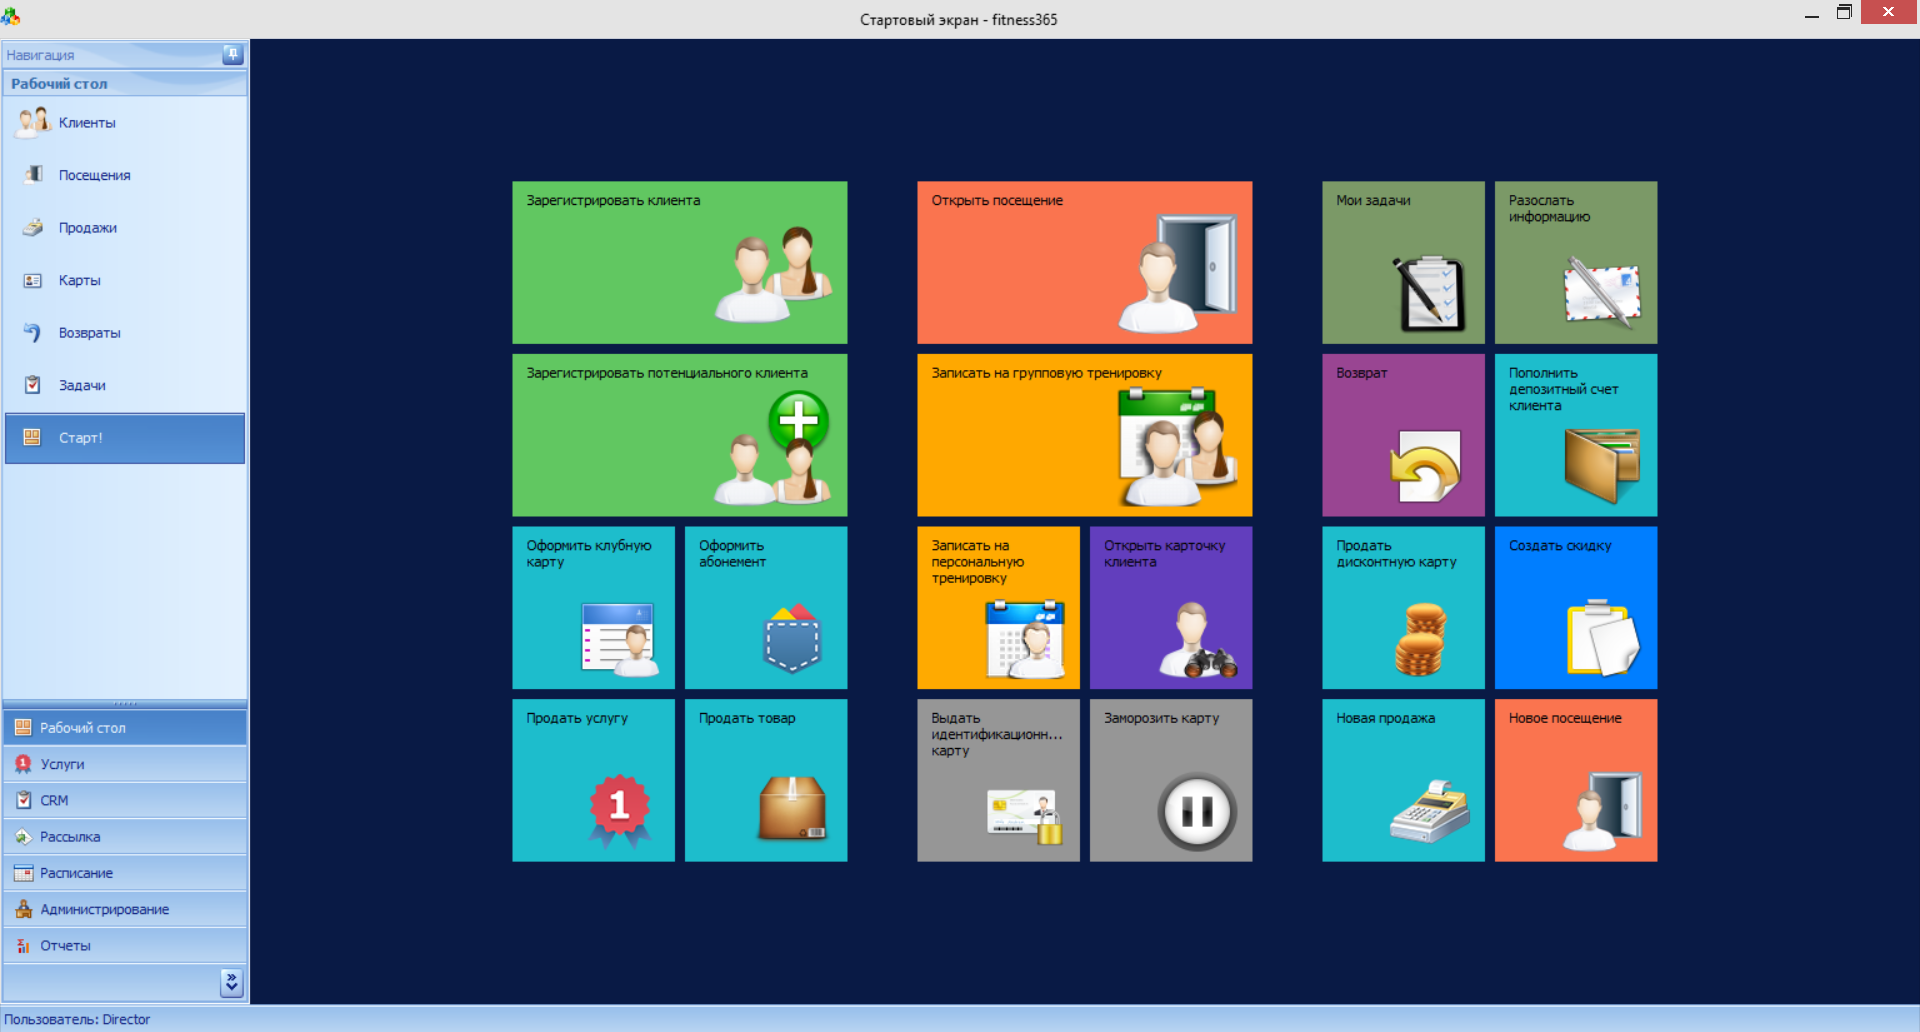This screenshot has height=1032, width=1920.
Task: Click the navigation pane splitter grip
Action: point(125,704)
